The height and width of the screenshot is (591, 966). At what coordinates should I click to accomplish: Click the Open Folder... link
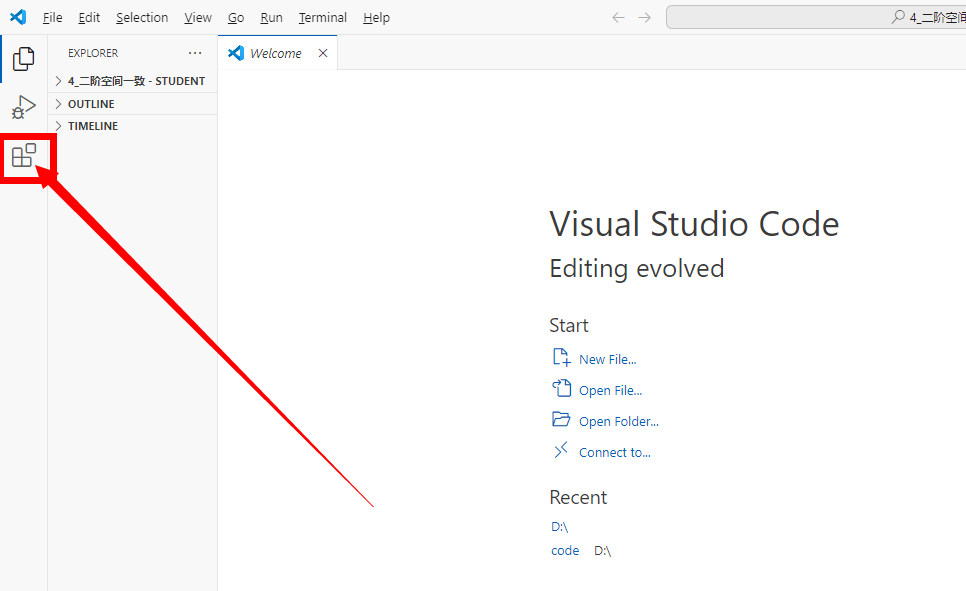pyautogui.click(x=619, y=421)
